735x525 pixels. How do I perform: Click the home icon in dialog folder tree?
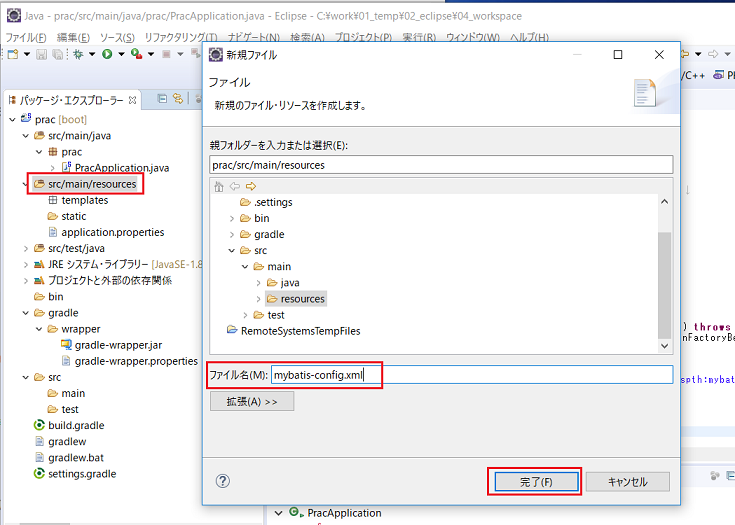tap(219, 187)
